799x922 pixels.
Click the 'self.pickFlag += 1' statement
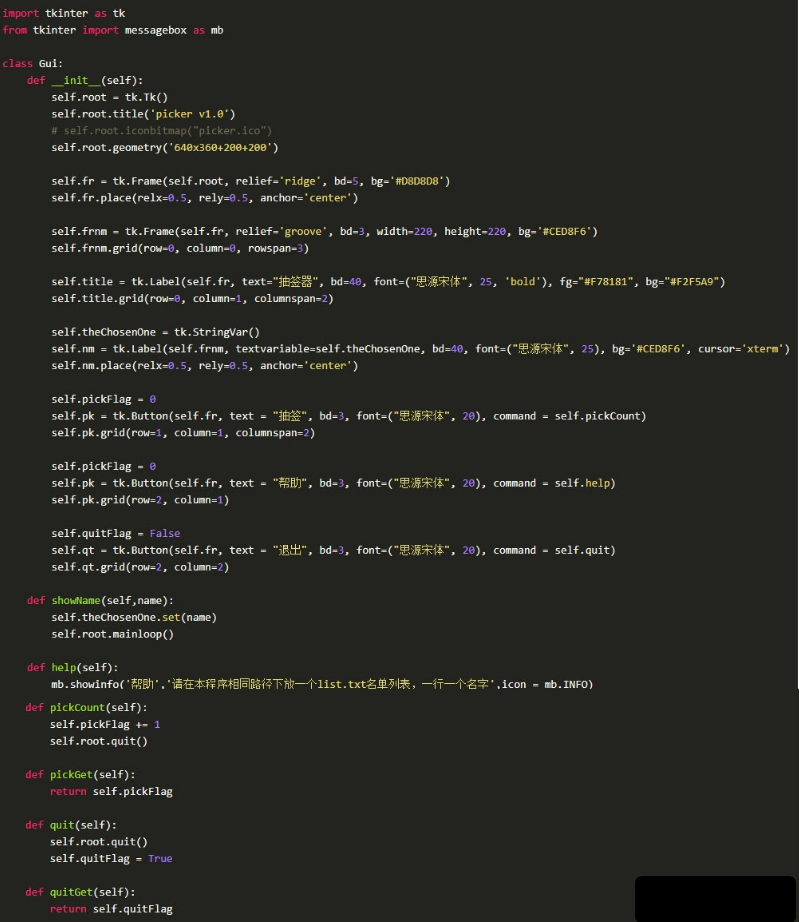(105, 724)
